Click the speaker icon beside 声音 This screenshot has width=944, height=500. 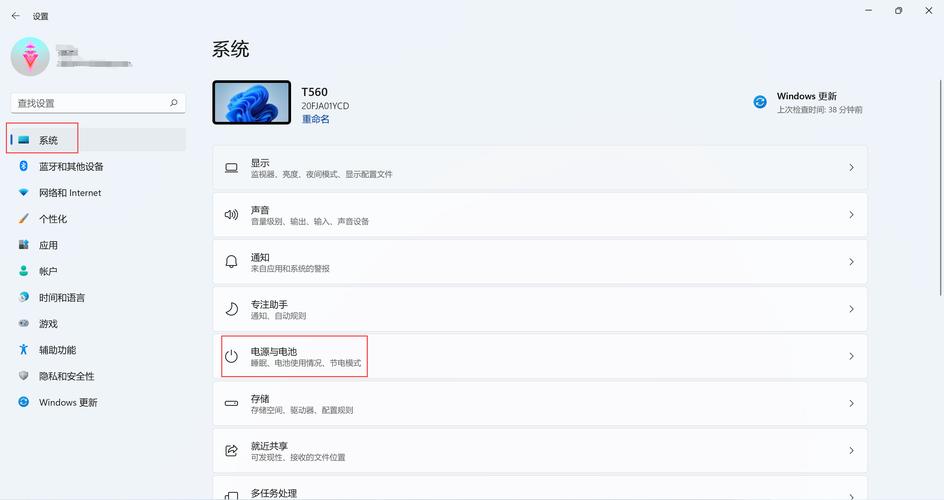point(231,215)
